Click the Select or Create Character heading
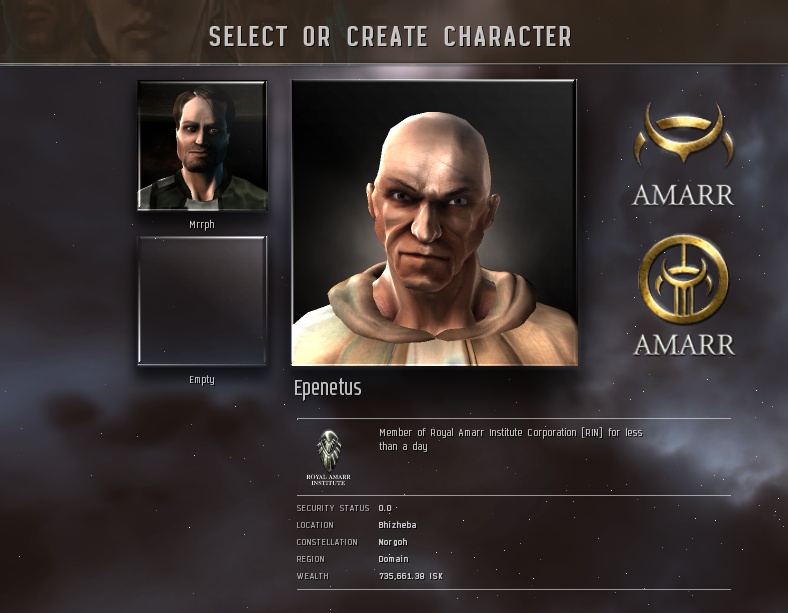The image size is (788, 613). pyautogui.click(x=390, y=37)
